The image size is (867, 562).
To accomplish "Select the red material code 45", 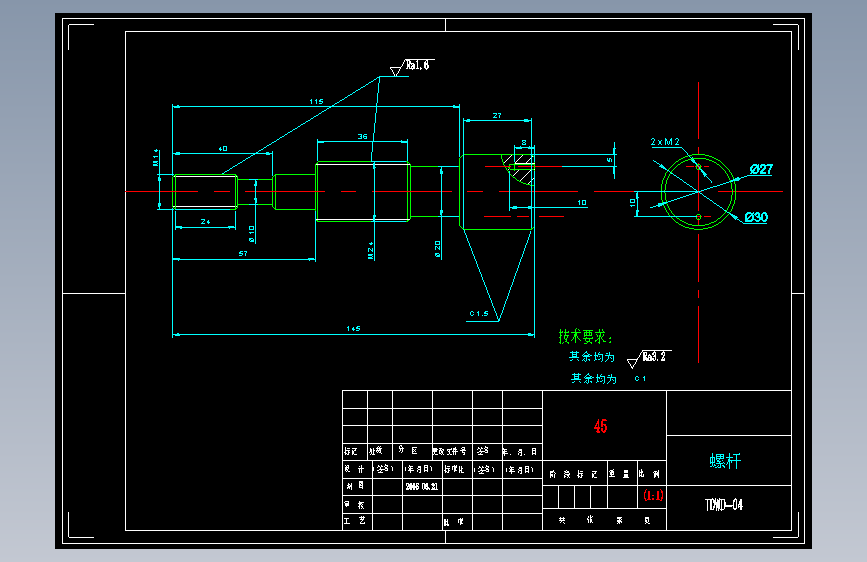I will click(600, 426).
